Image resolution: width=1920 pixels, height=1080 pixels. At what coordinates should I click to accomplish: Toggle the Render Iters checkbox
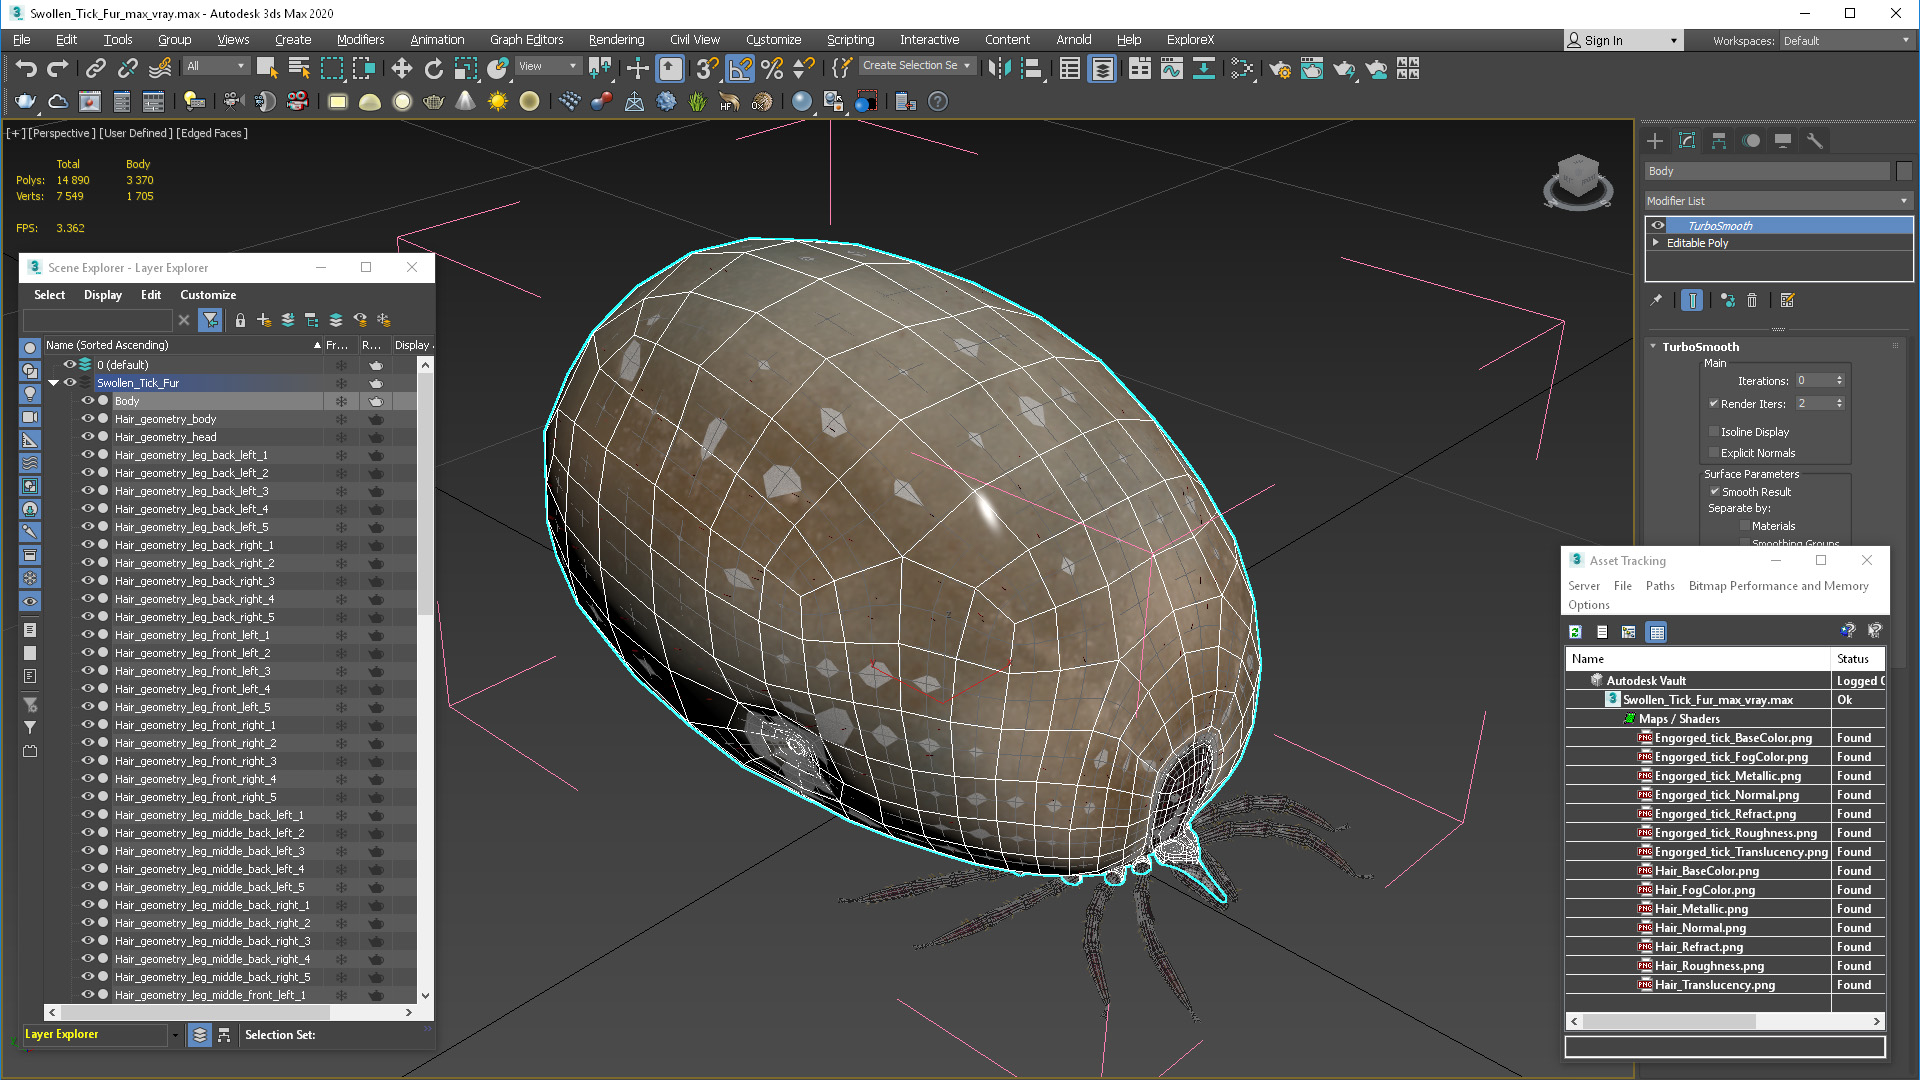coord(1714,404)
